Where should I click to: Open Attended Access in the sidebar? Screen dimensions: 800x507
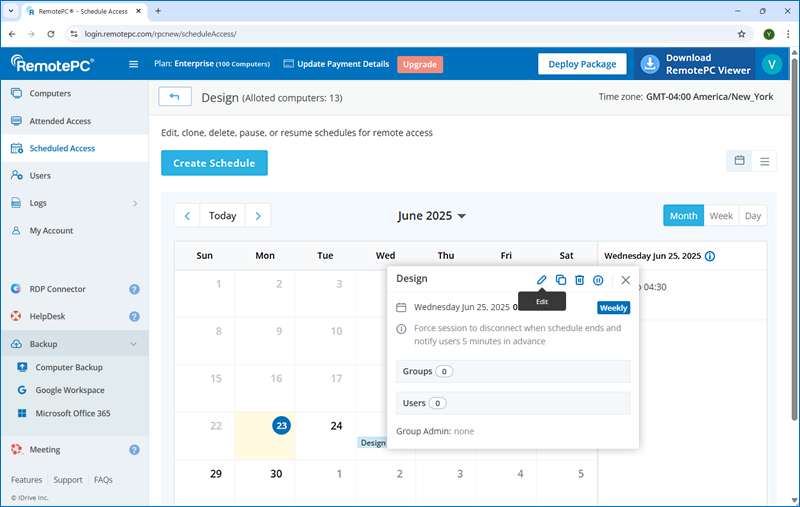point(60,121)
